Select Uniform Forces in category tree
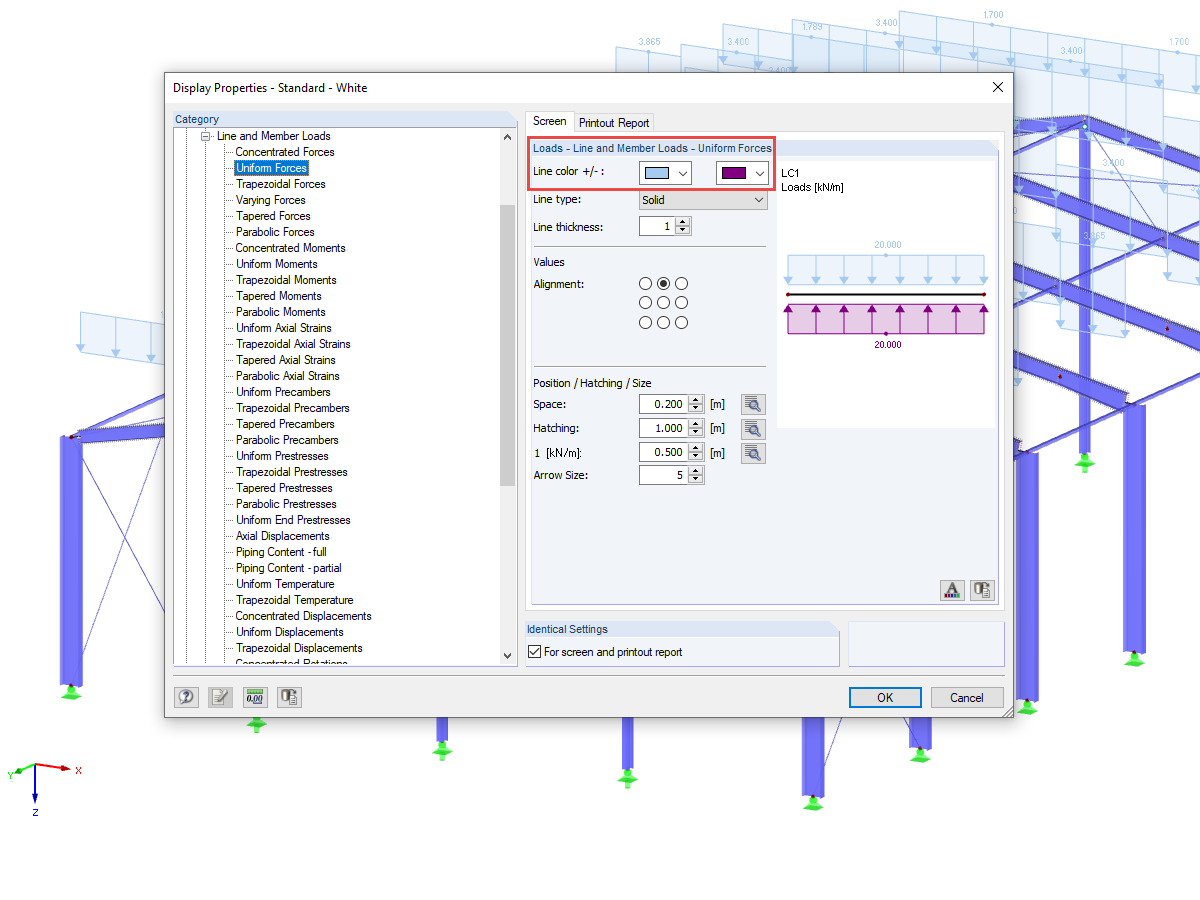The image size is (1200, 900). pyautogui.click(x=271, y=168)
